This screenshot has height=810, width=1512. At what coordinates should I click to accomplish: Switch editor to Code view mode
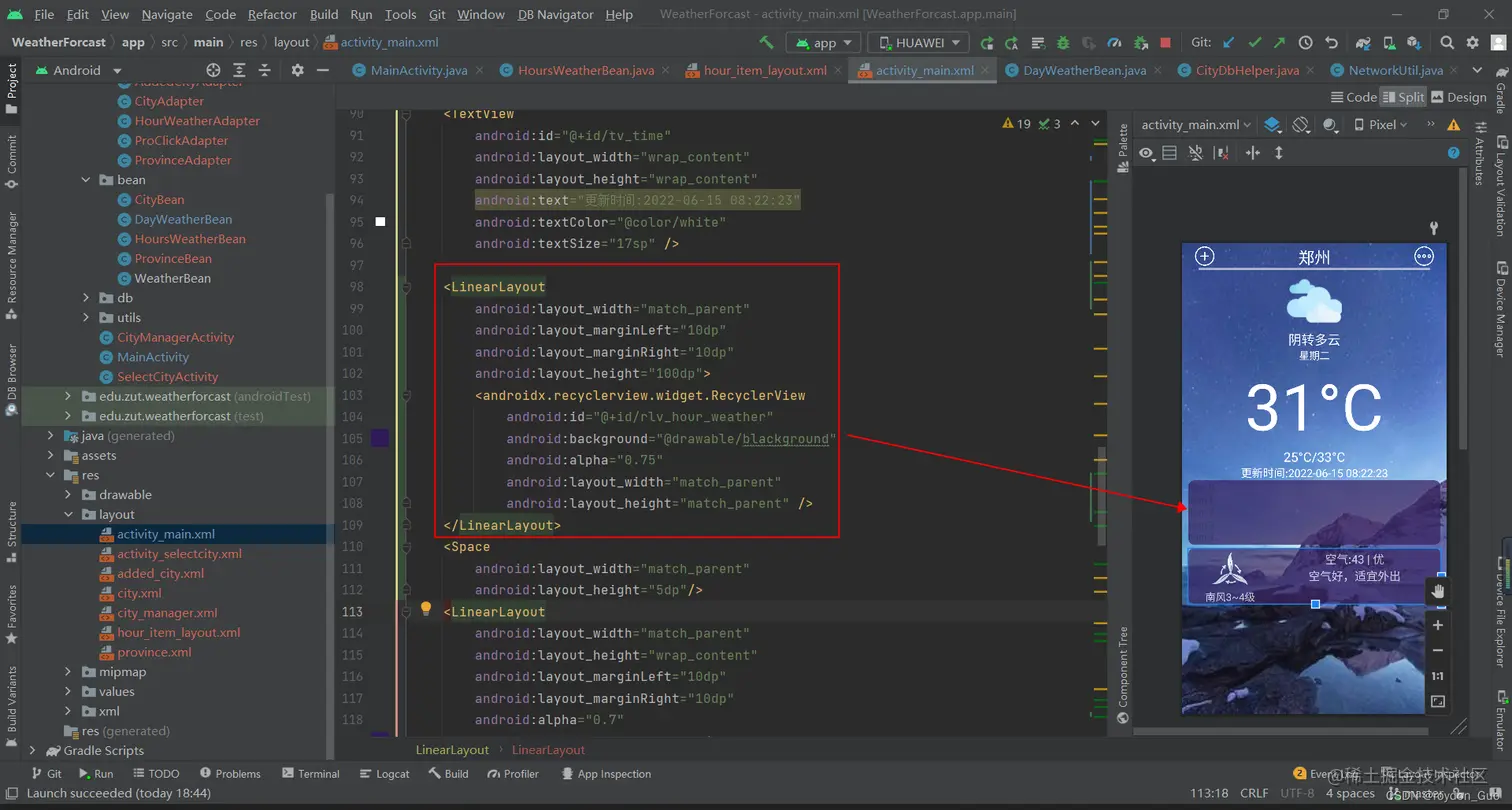(1354, 97)
